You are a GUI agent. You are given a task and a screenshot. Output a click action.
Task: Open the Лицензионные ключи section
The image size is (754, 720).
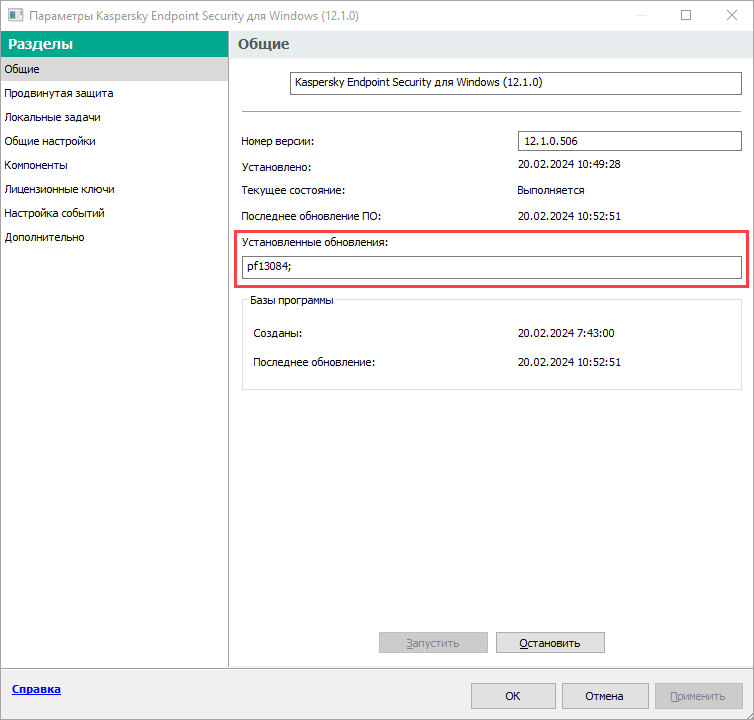(114, 189)
